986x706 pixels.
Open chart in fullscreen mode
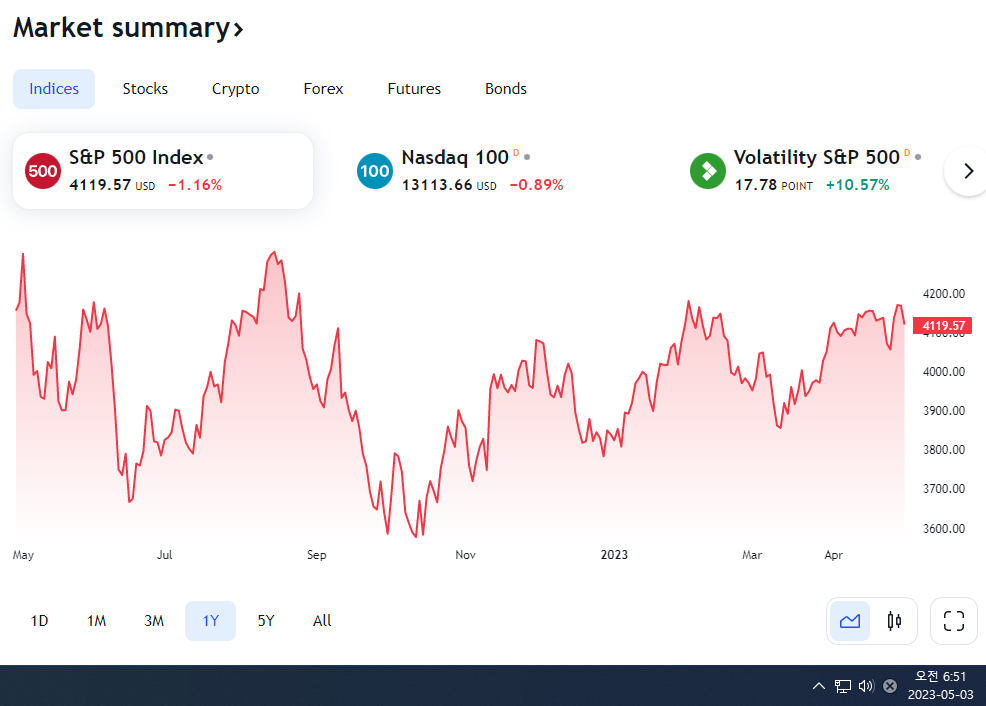coord(953,621)
